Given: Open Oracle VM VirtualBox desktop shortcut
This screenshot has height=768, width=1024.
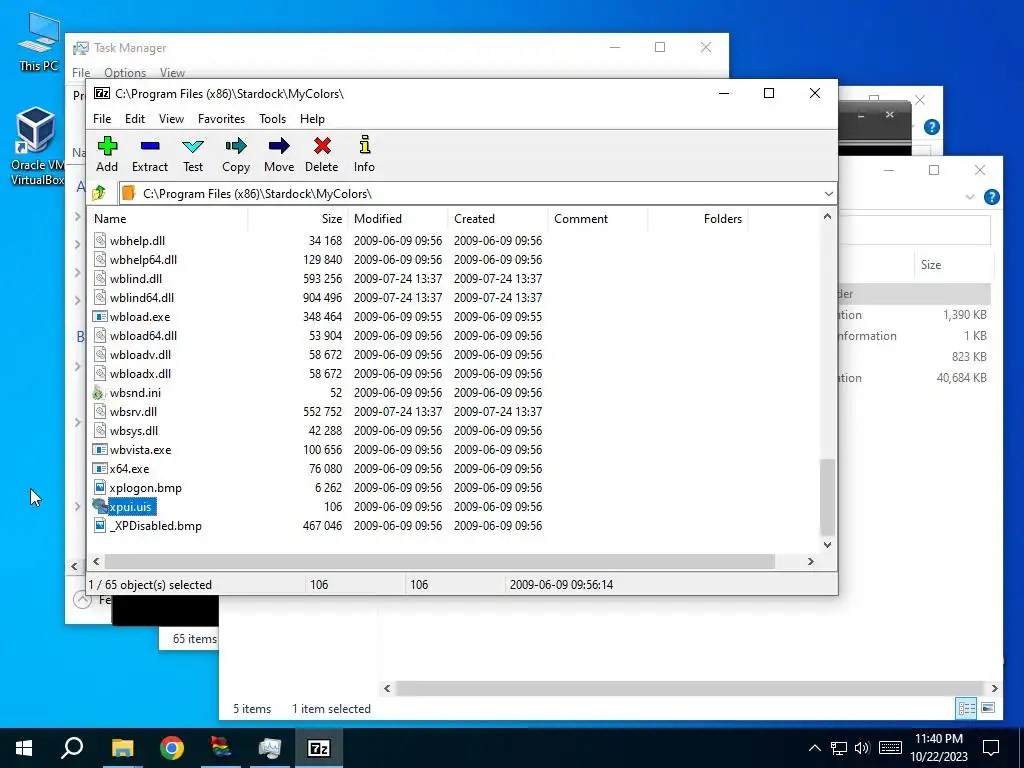Looking at the screenshot, I should point(37,146).
